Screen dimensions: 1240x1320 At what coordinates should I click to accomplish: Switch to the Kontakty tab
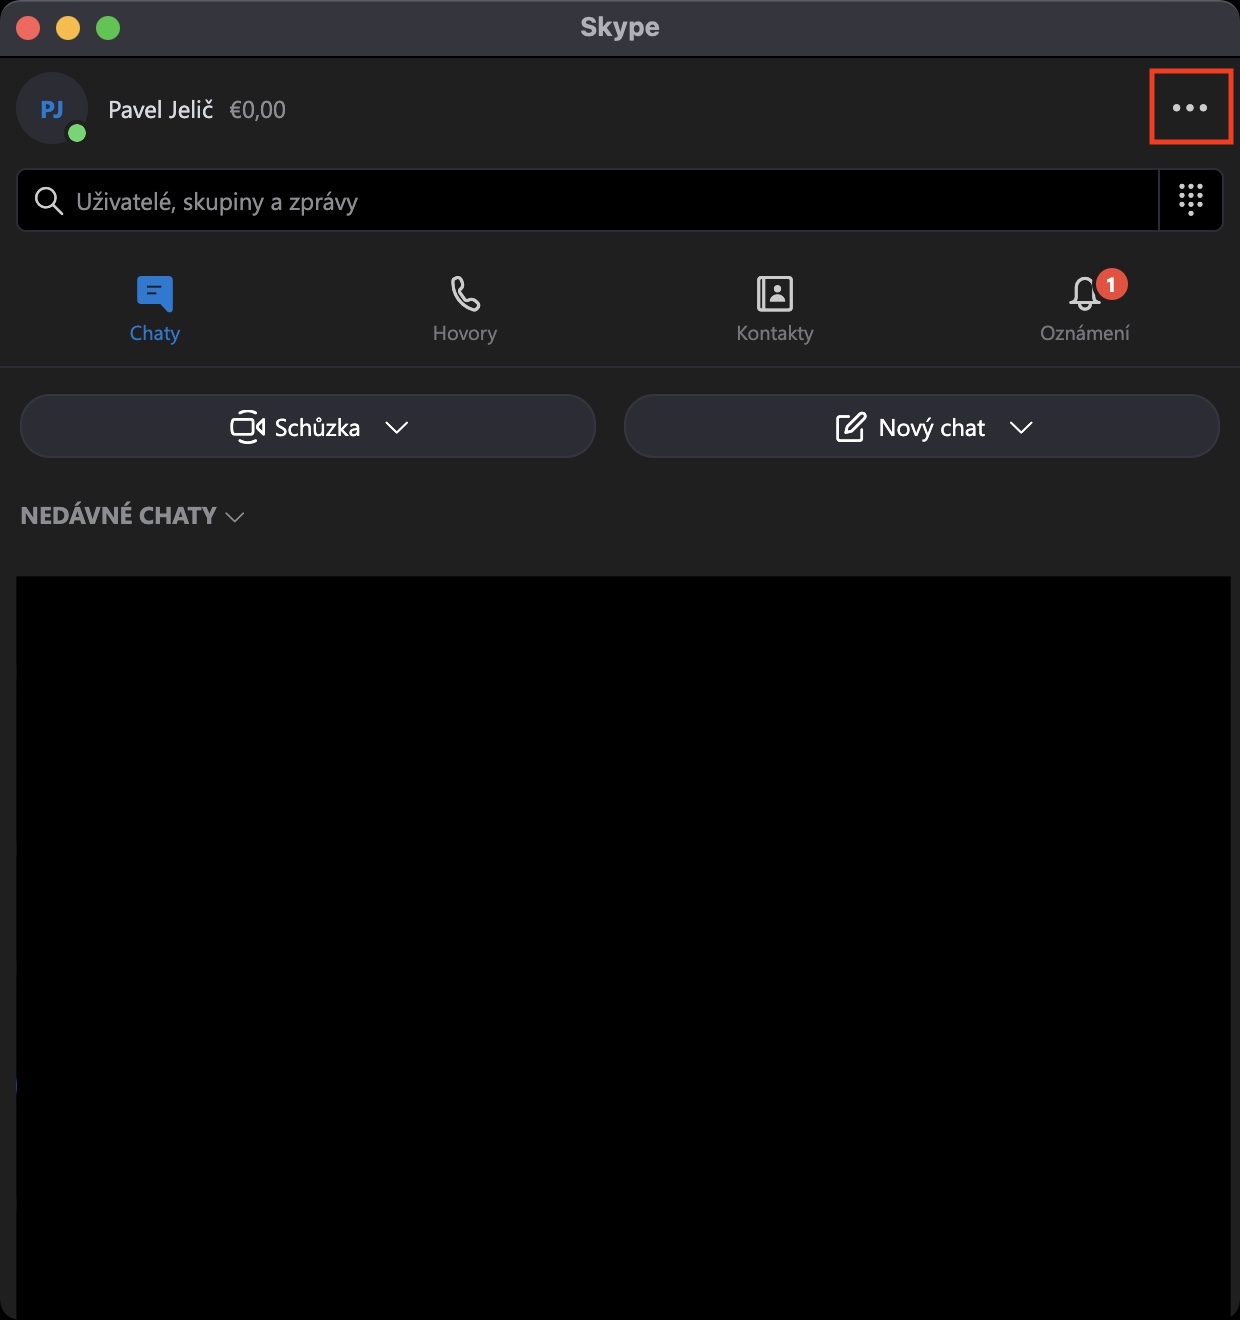point(775,308)
